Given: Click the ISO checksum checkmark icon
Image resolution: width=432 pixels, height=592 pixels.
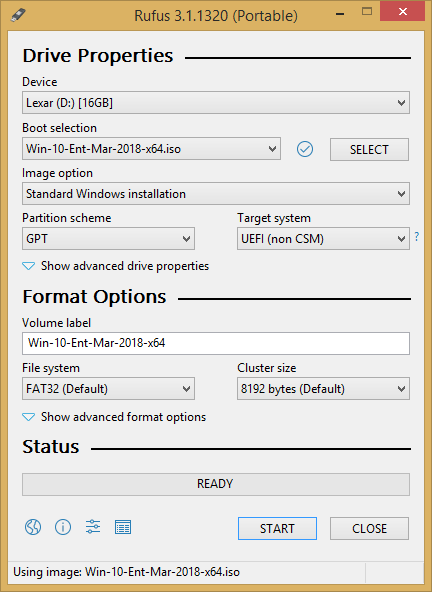Looking at the screenshot, I should coord(305,149).
